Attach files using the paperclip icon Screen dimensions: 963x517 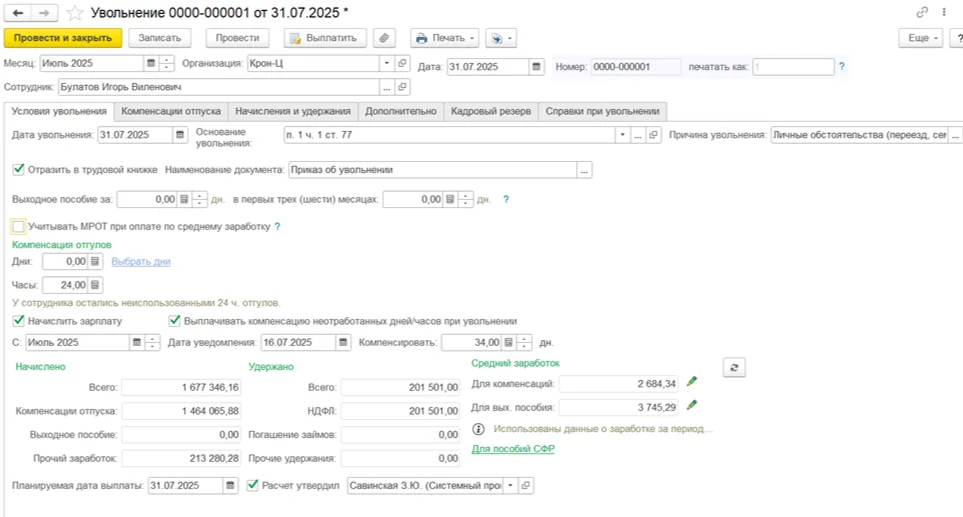(x=384, y=38)
